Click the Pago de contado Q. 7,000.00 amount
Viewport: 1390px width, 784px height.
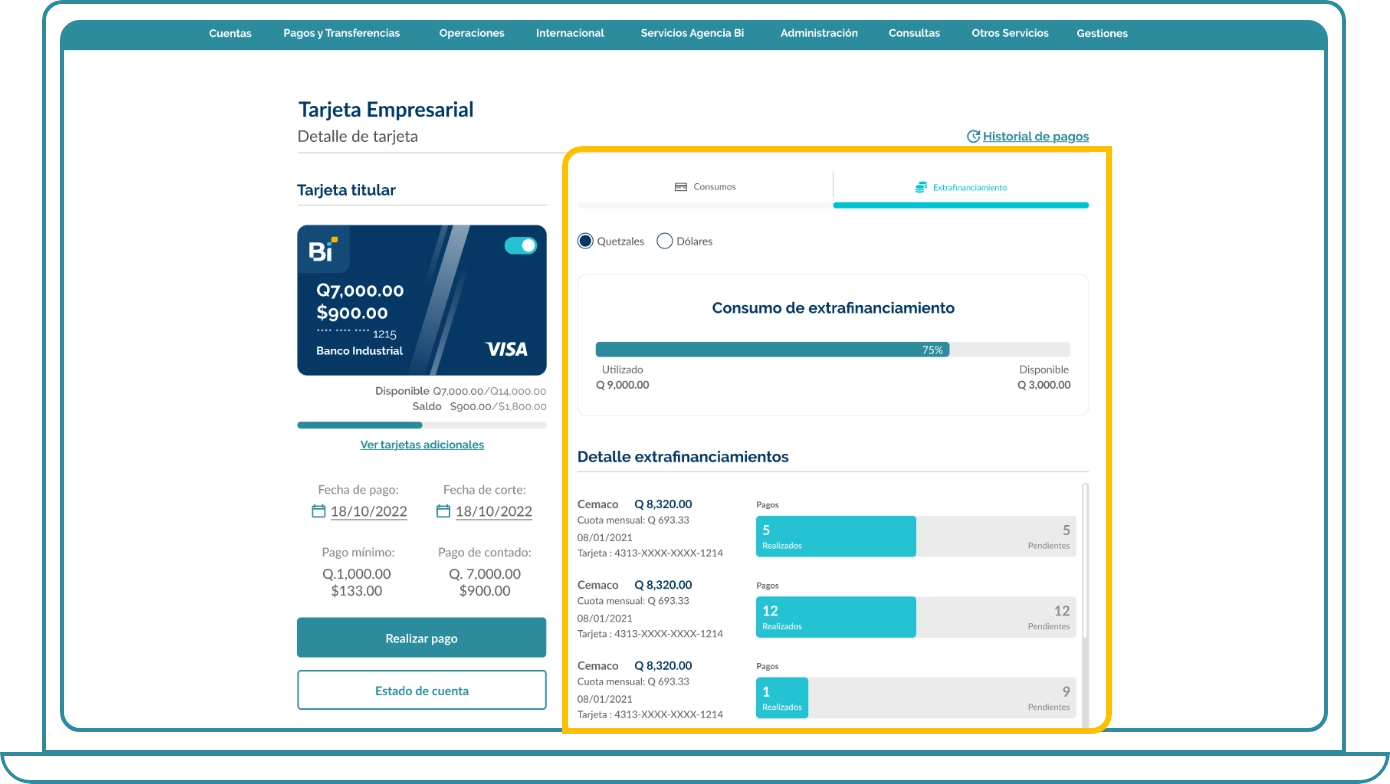point(485,574)
